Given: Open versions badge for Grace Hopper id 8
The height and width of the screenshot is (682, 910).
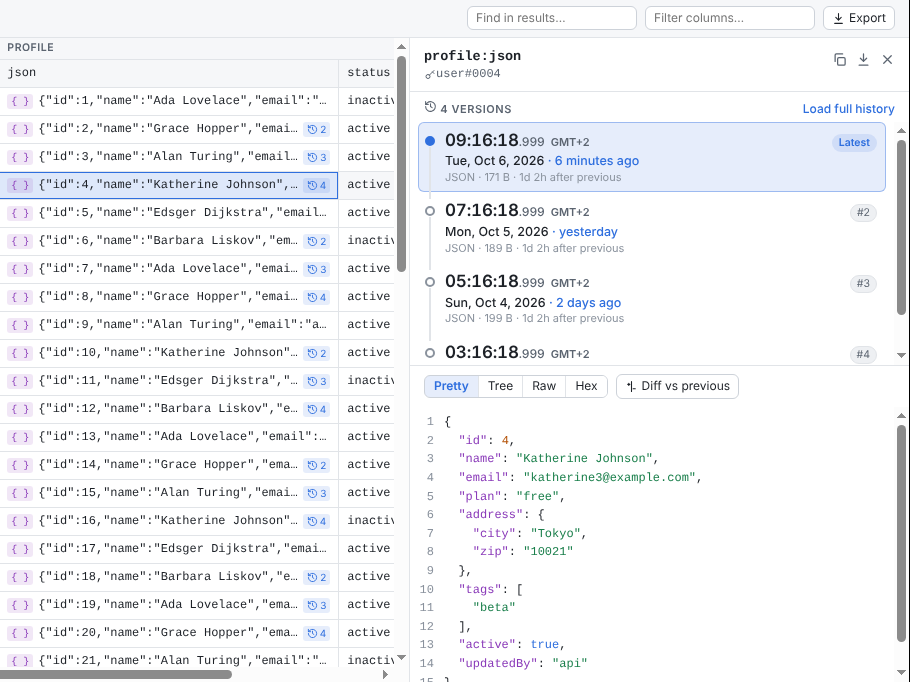Looking at the screenshot, I should point(317,297).
